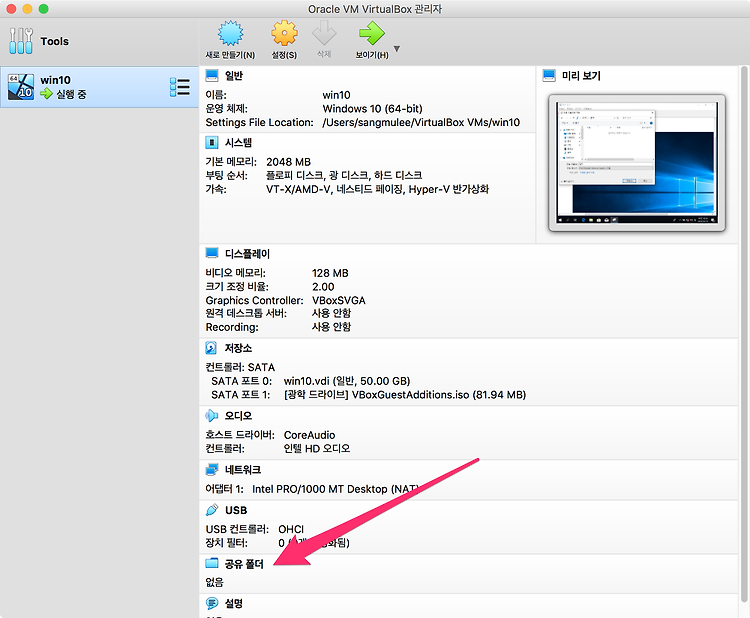
Task: Click the vertical scrollbar of details pane
Action: click(744, 335)
